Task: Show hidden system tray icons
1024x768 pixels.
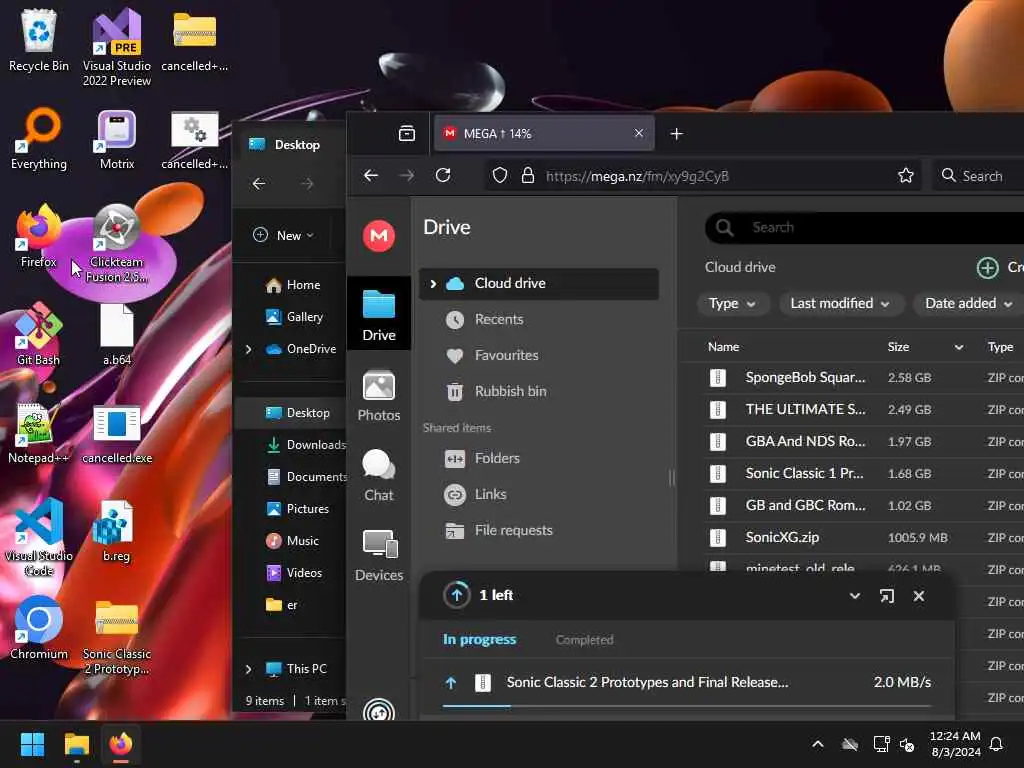Action: tap(818, 744)
